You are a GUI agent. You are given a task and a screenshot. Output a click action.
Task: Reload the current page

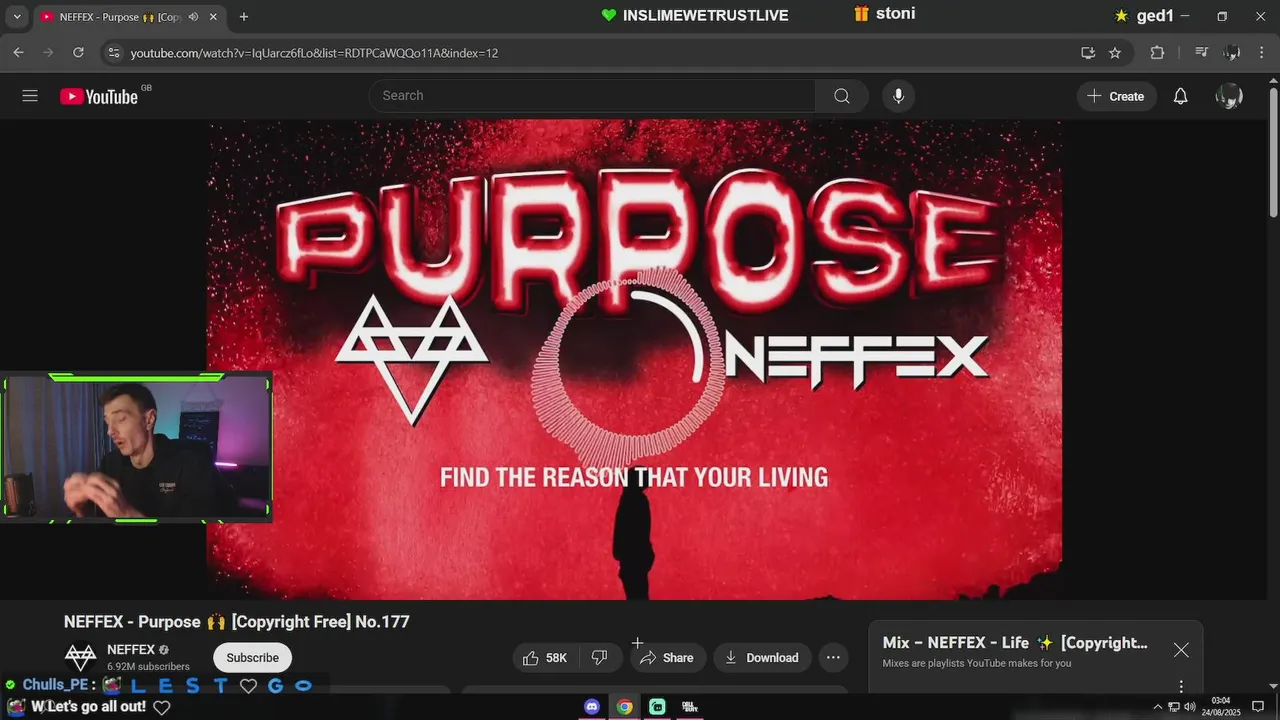point(78,53)
